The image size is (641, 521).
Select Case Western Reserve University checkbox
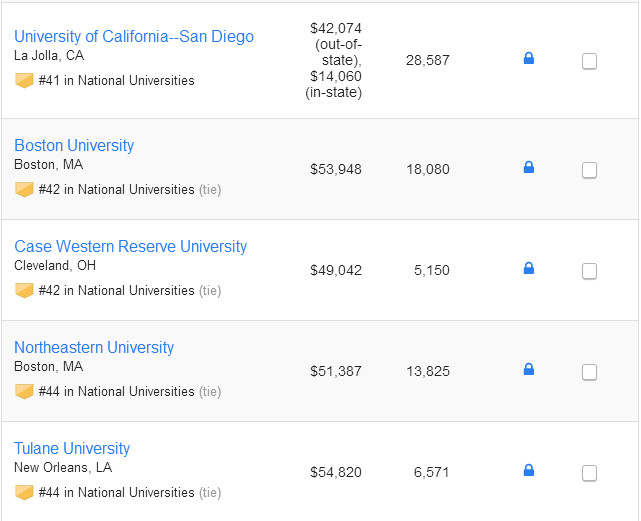589,271
